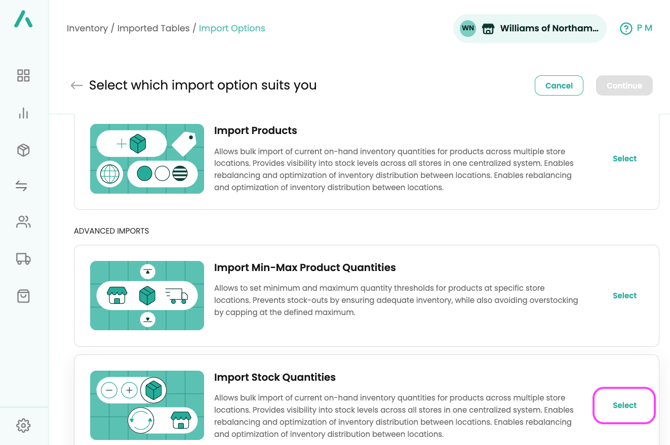Go to Inventory breadcrumb

87,29
